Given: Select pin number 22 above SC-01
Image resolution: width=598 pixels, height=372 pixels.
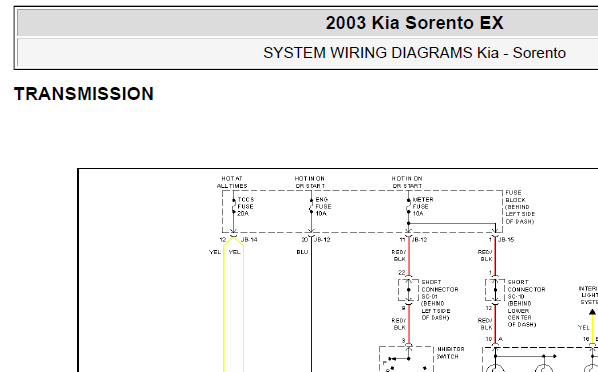Looking at the screenshot, I should point(402,272).
